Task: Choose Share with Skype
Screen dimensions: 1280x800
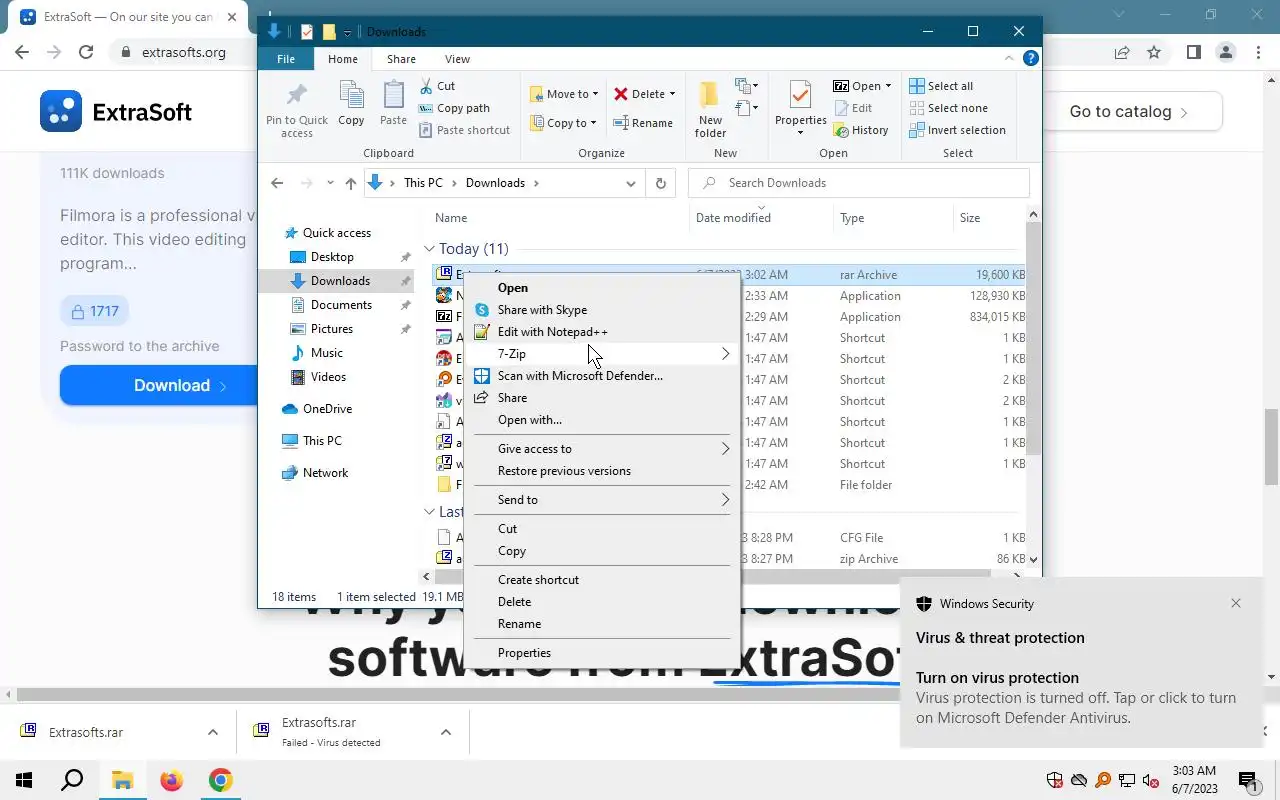Action: tap(600, 310)
